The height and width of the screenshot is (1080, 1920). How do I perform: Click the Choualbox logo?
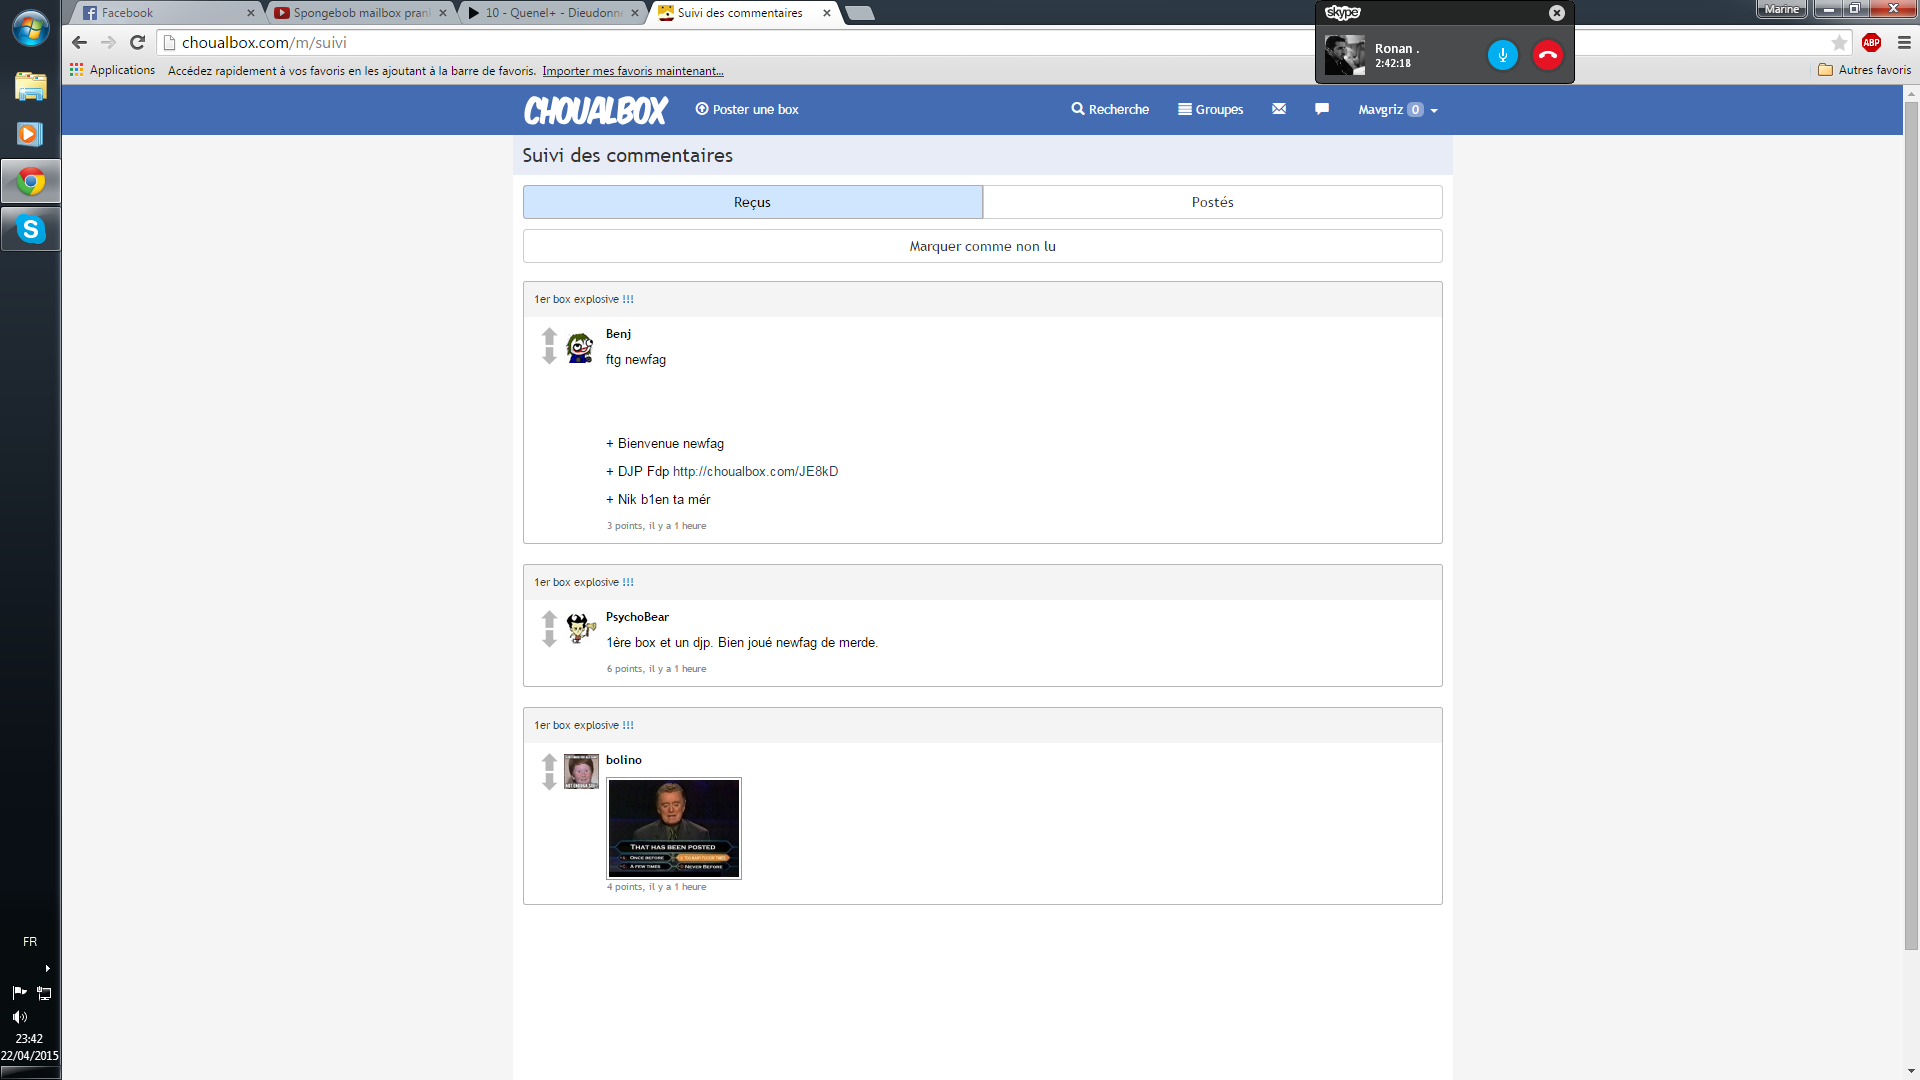coord(596,110)
